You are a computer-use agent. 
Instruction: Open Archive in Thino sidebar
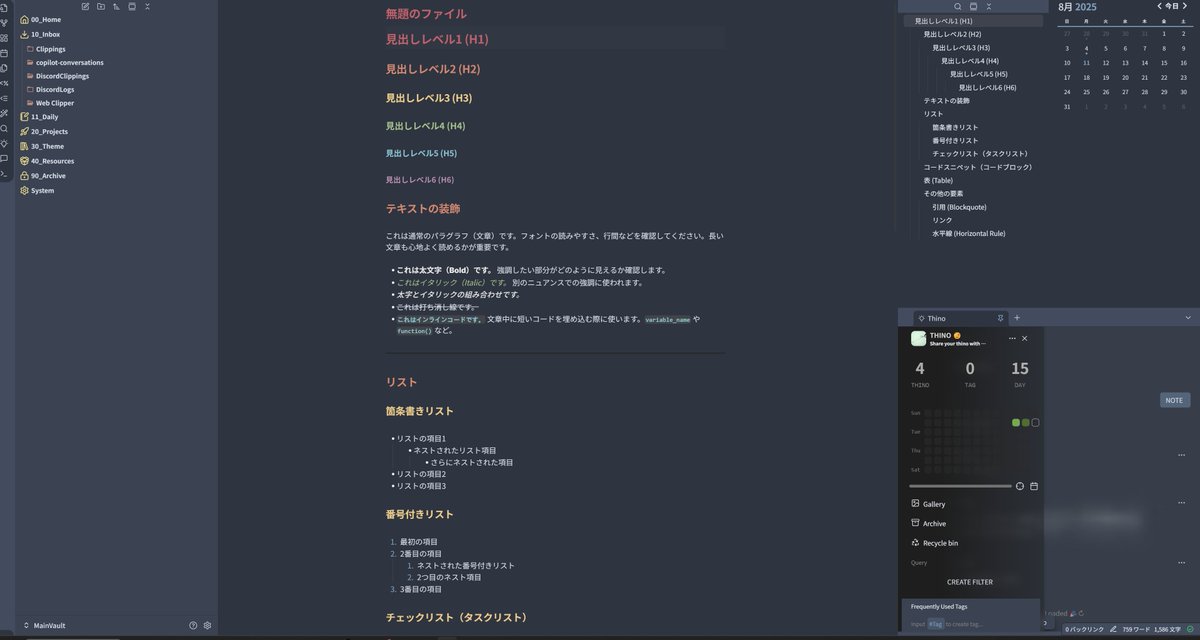point(928,523)
